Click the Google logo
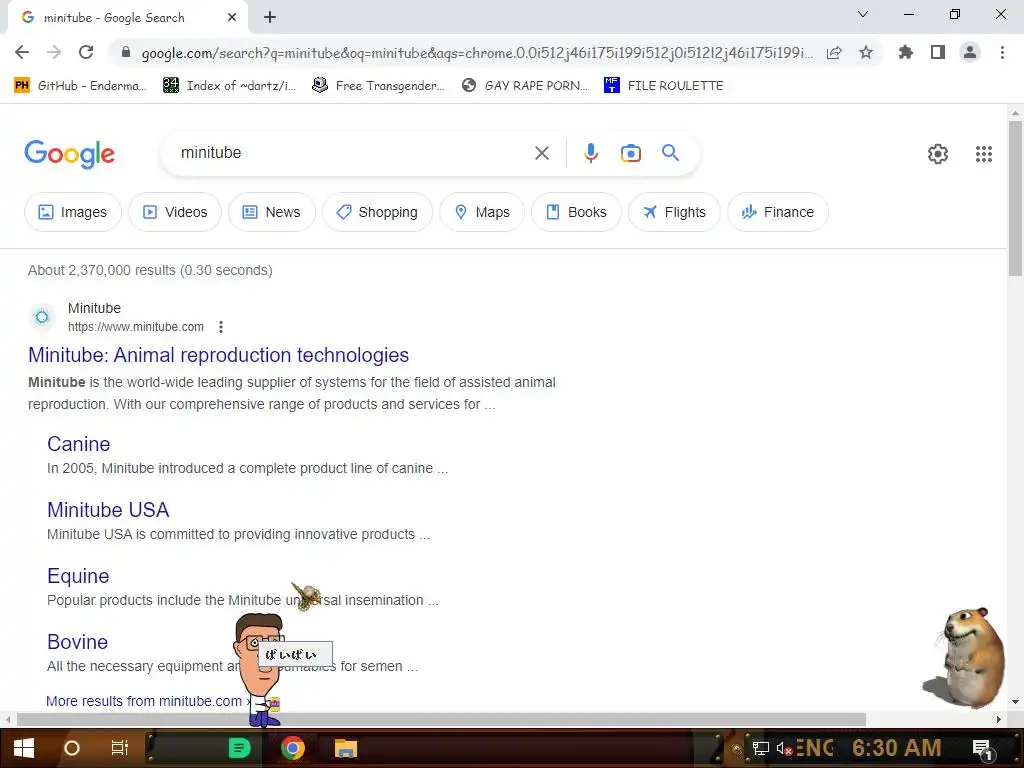This screenshot has height=768, width=1024. point(69,154)
